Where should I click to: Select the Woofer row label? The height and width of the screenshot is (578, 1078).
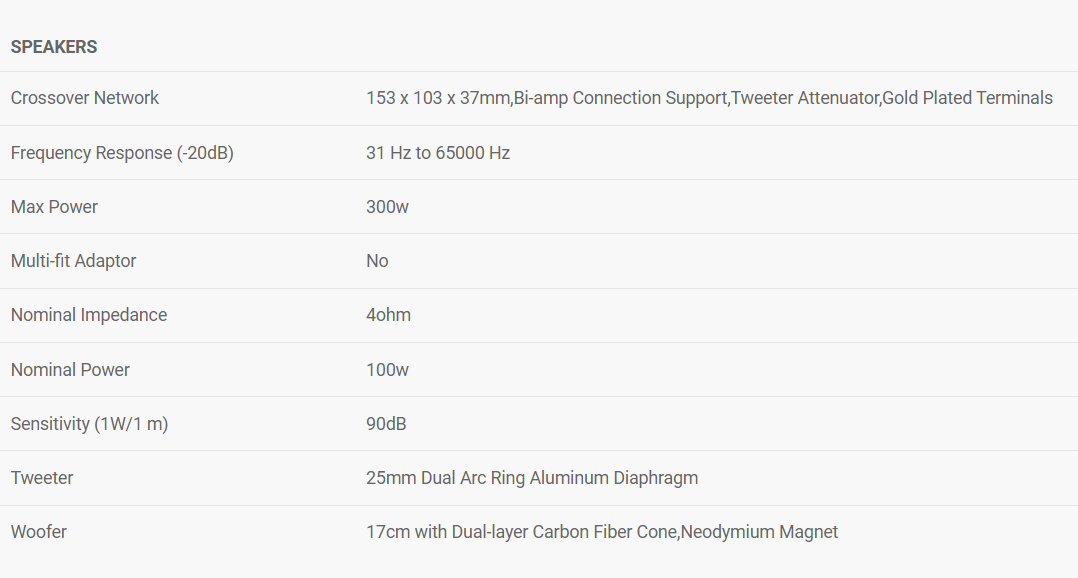point(39,532)
